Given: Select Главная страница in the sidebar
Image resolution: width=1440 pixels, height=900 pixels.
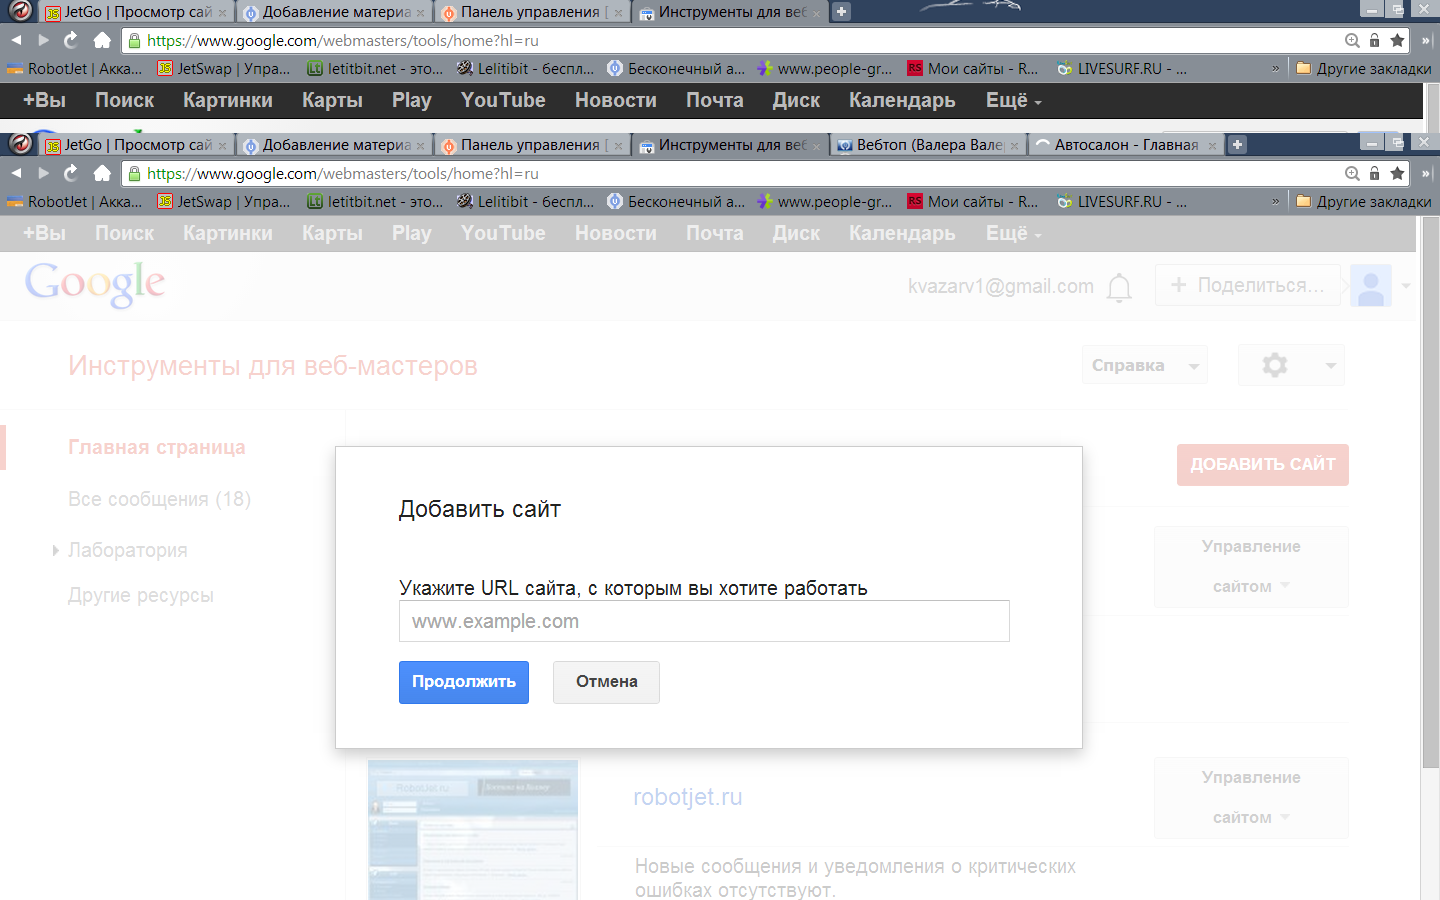Looking at the screenshot, I should pos(157,447).
